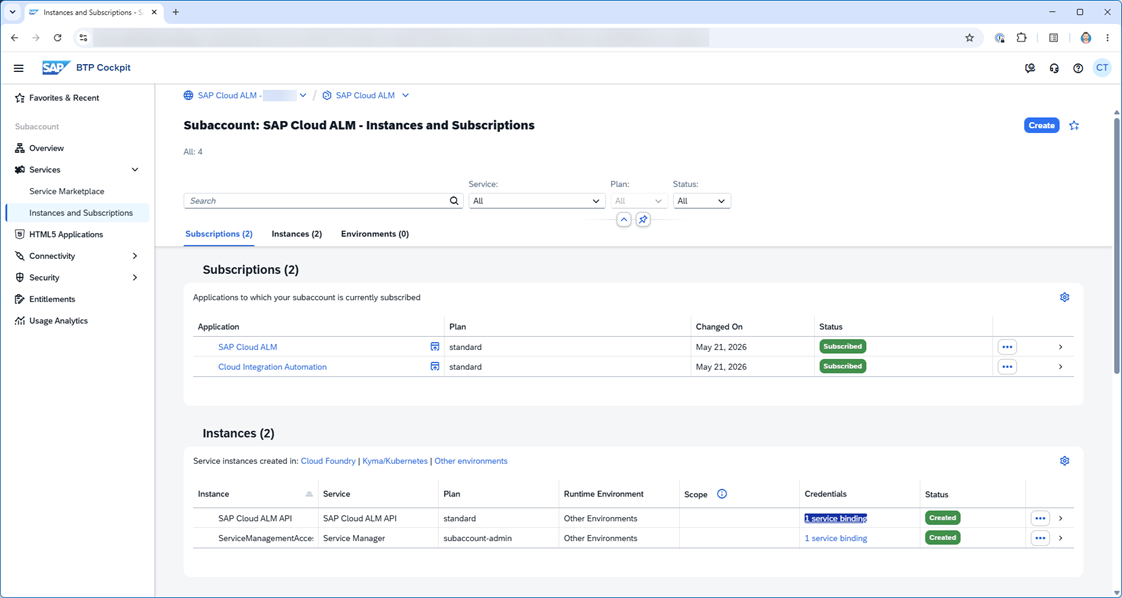
Task: Switch to Environments (0) tab
Action: [x=375, y=234]
